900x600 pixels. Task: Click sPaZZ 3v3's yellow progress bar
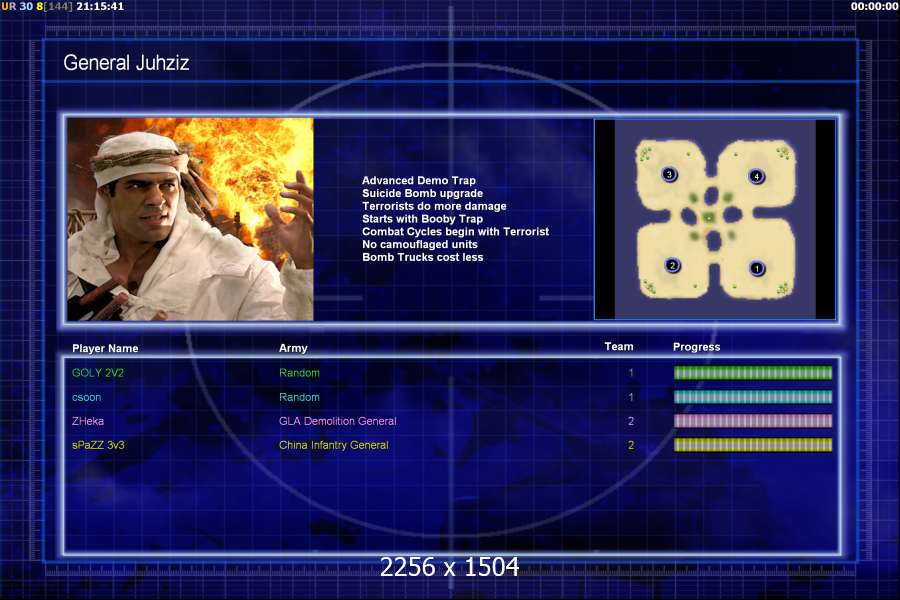[752, 445]
